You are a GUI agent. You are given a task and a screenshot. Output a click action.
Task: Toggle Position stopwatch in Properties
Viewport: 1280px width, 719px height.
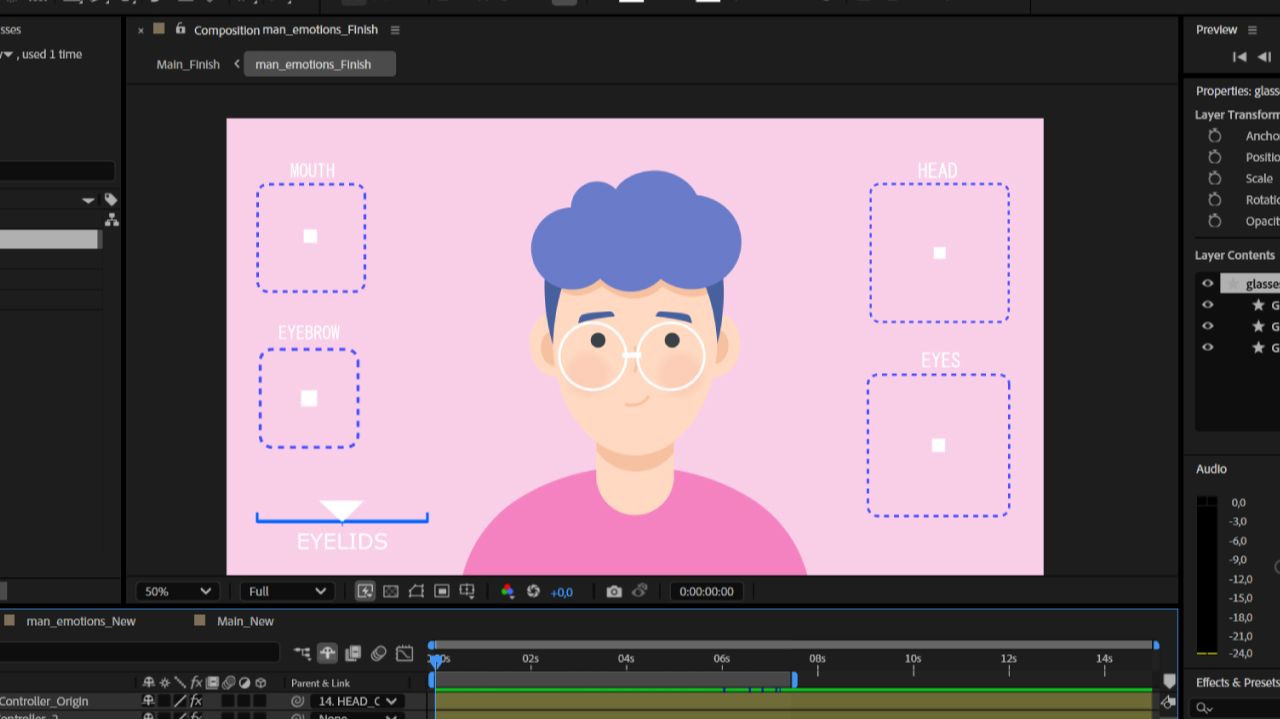click(x=1215, y=157)
